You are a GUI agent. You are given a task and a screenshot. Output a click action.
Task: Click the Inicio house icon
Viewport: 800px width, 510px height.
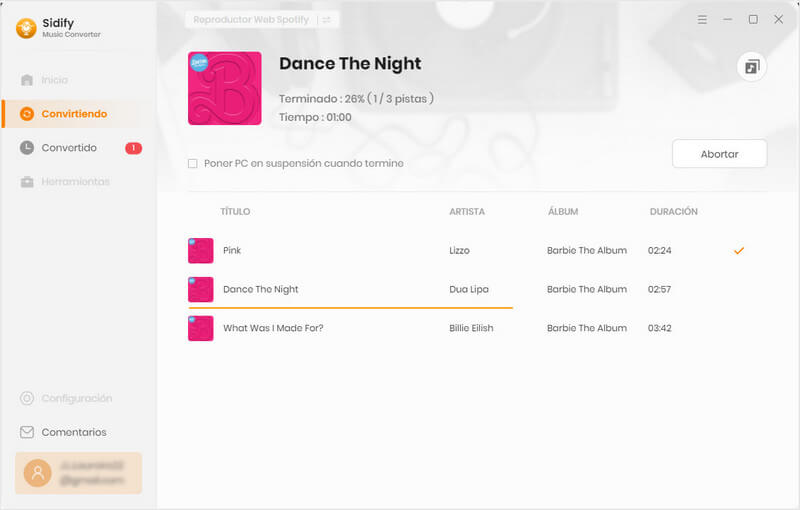coord(27,80)
